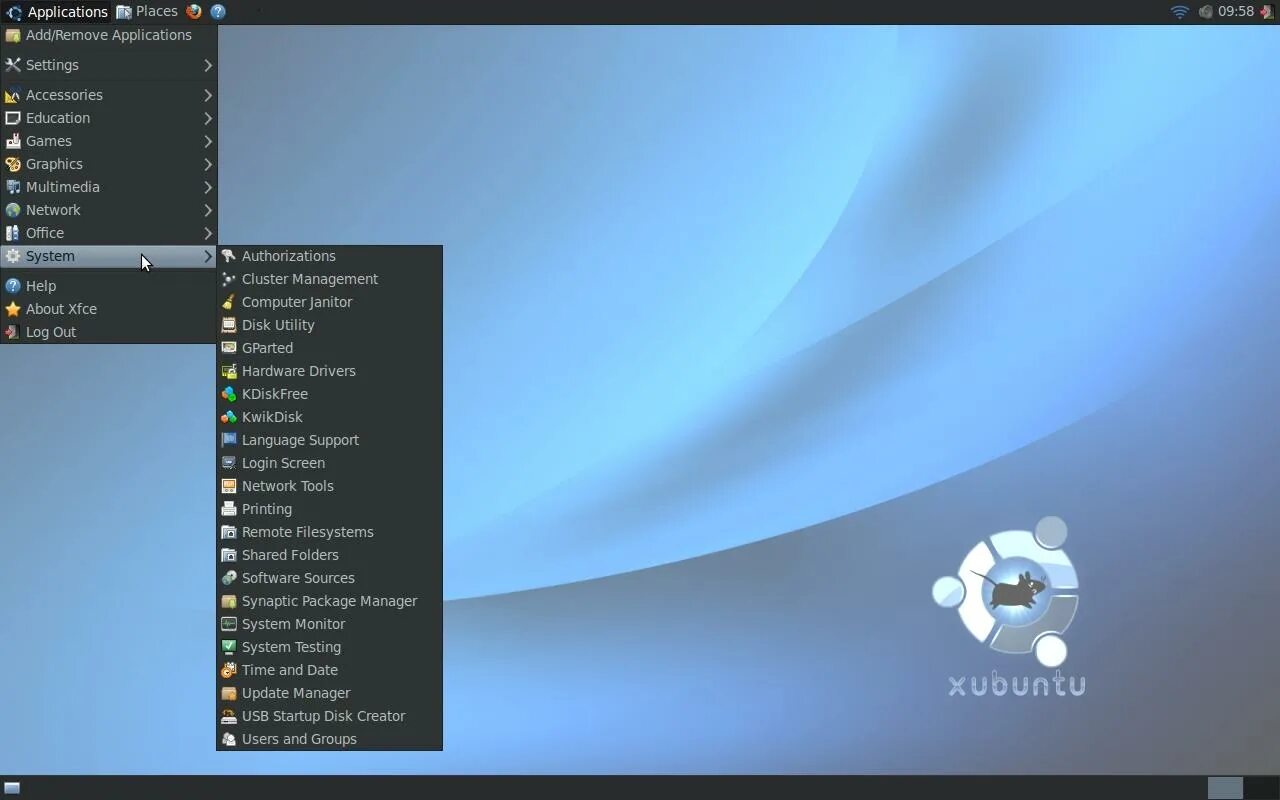The width and height of the screenshot is (1280, 800).
Task: Click the GParted icon
Action: 229,348
